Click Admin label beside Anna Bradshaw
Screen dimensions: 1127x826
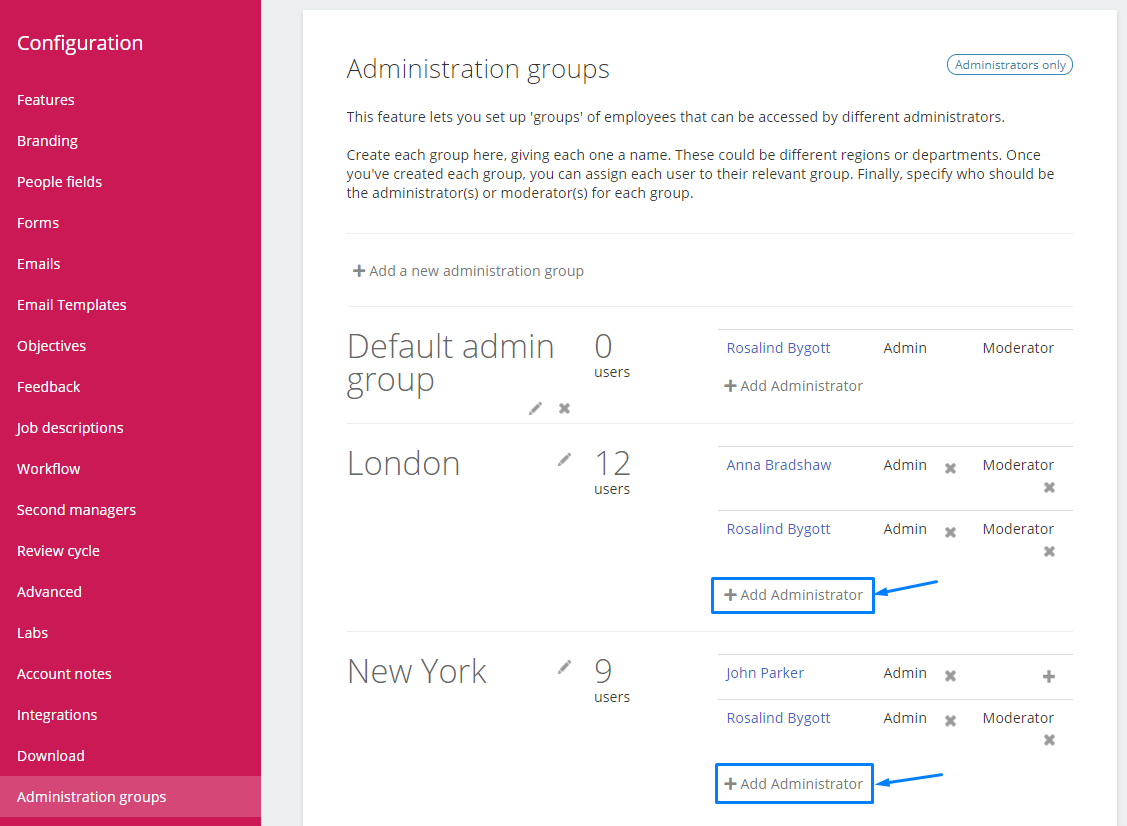tap(905, 465)
